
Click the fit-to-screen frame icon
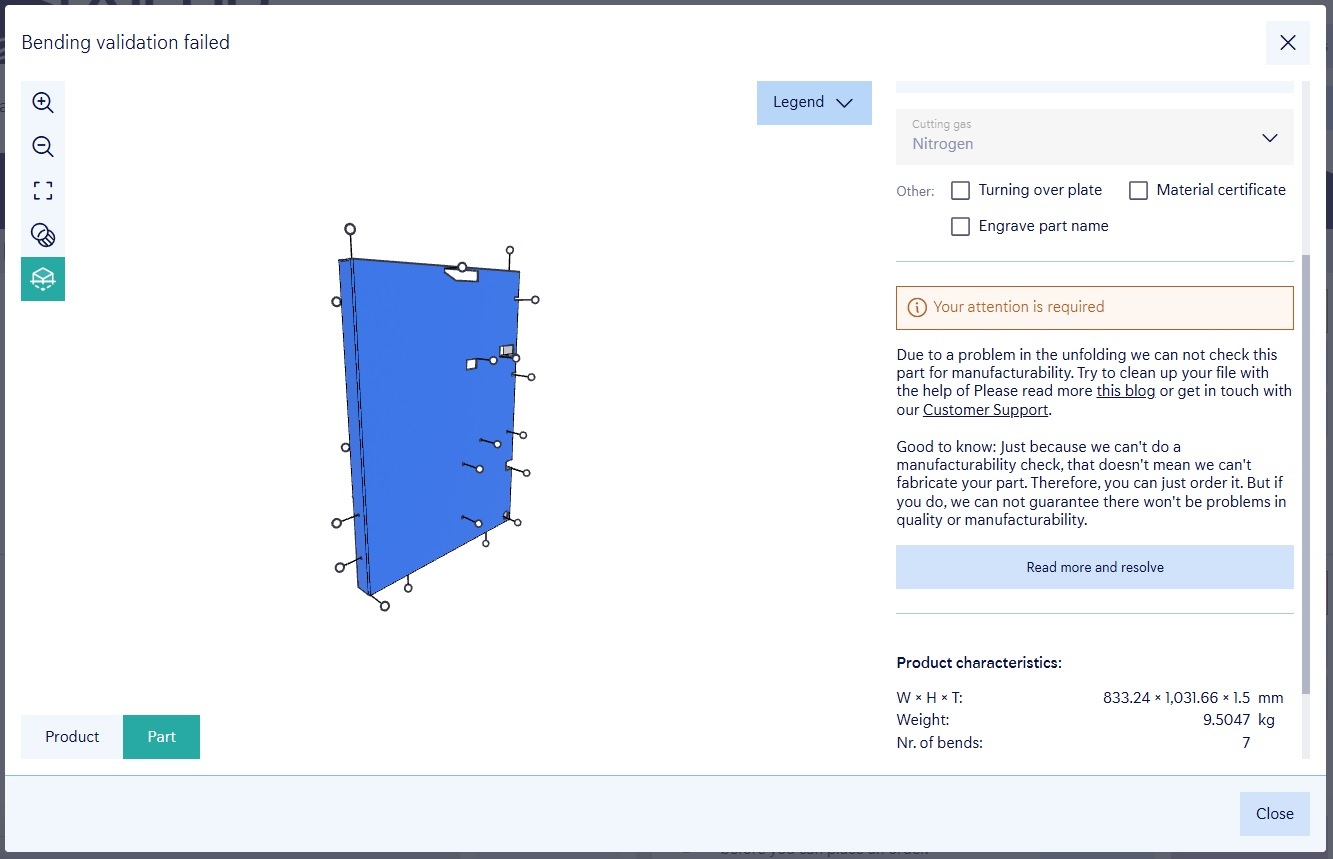[43, 191]
